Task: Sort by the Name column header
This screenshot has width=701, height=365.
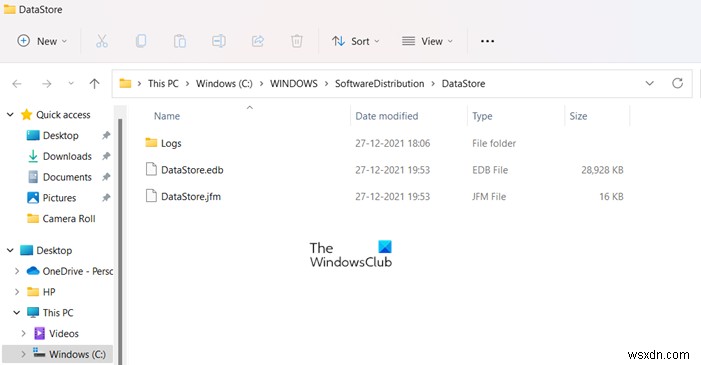Action: [167, 116]
